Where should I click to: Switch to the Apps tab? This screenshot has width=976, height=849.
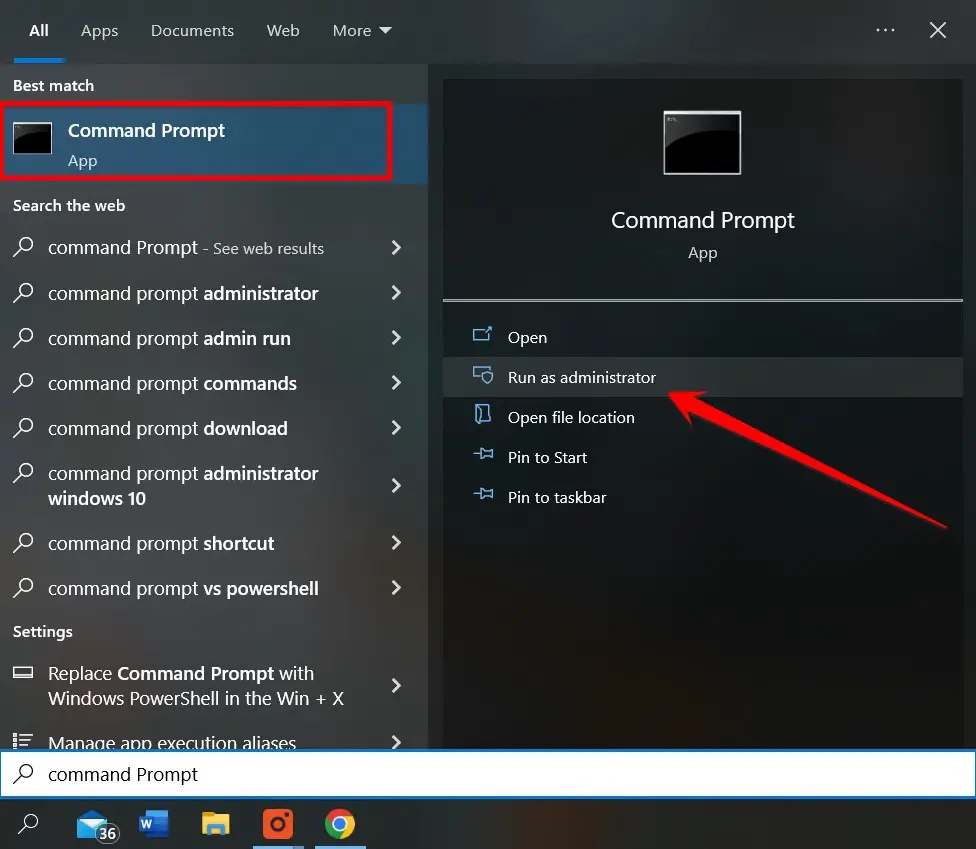pyautogui.click(x=100, y=30)
